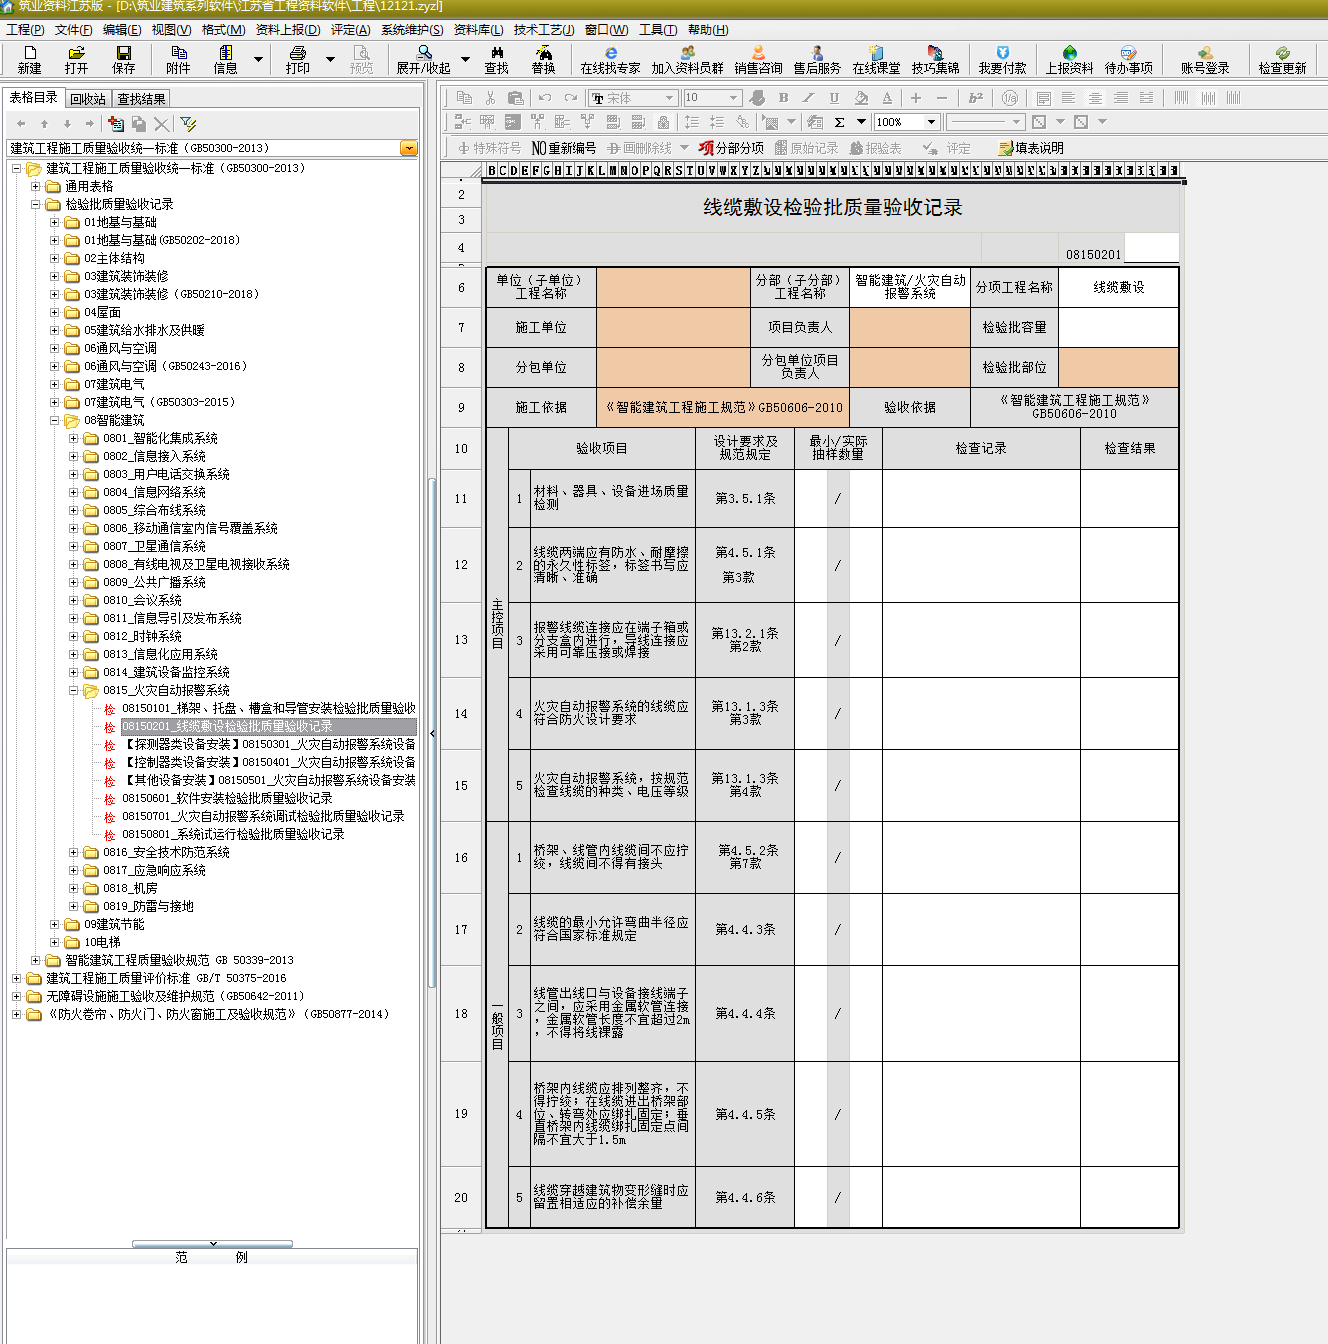1328x1344 pixels.
Task: Open 填表说明 form instructions
Action: 1031,148
